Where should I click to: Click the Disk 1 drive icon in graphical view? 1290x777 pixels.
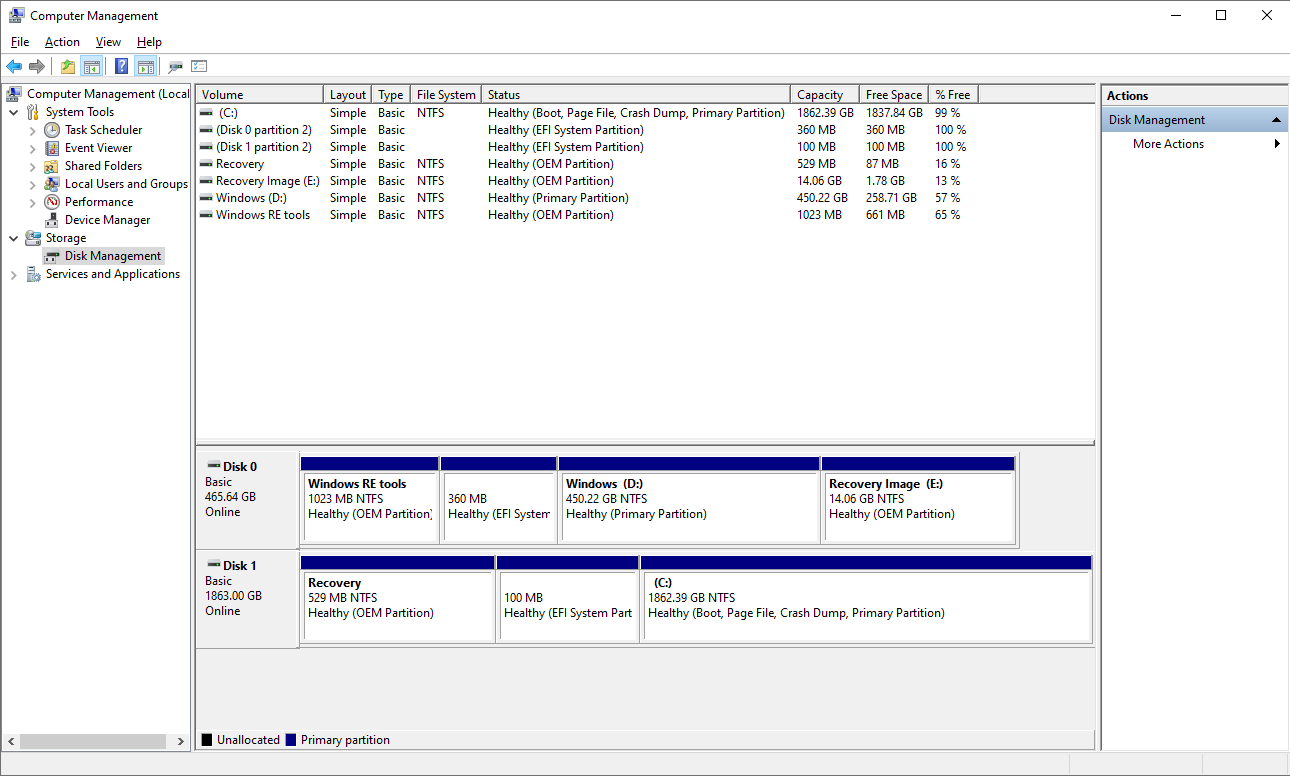pyautogui.click(x=213, y=565)
